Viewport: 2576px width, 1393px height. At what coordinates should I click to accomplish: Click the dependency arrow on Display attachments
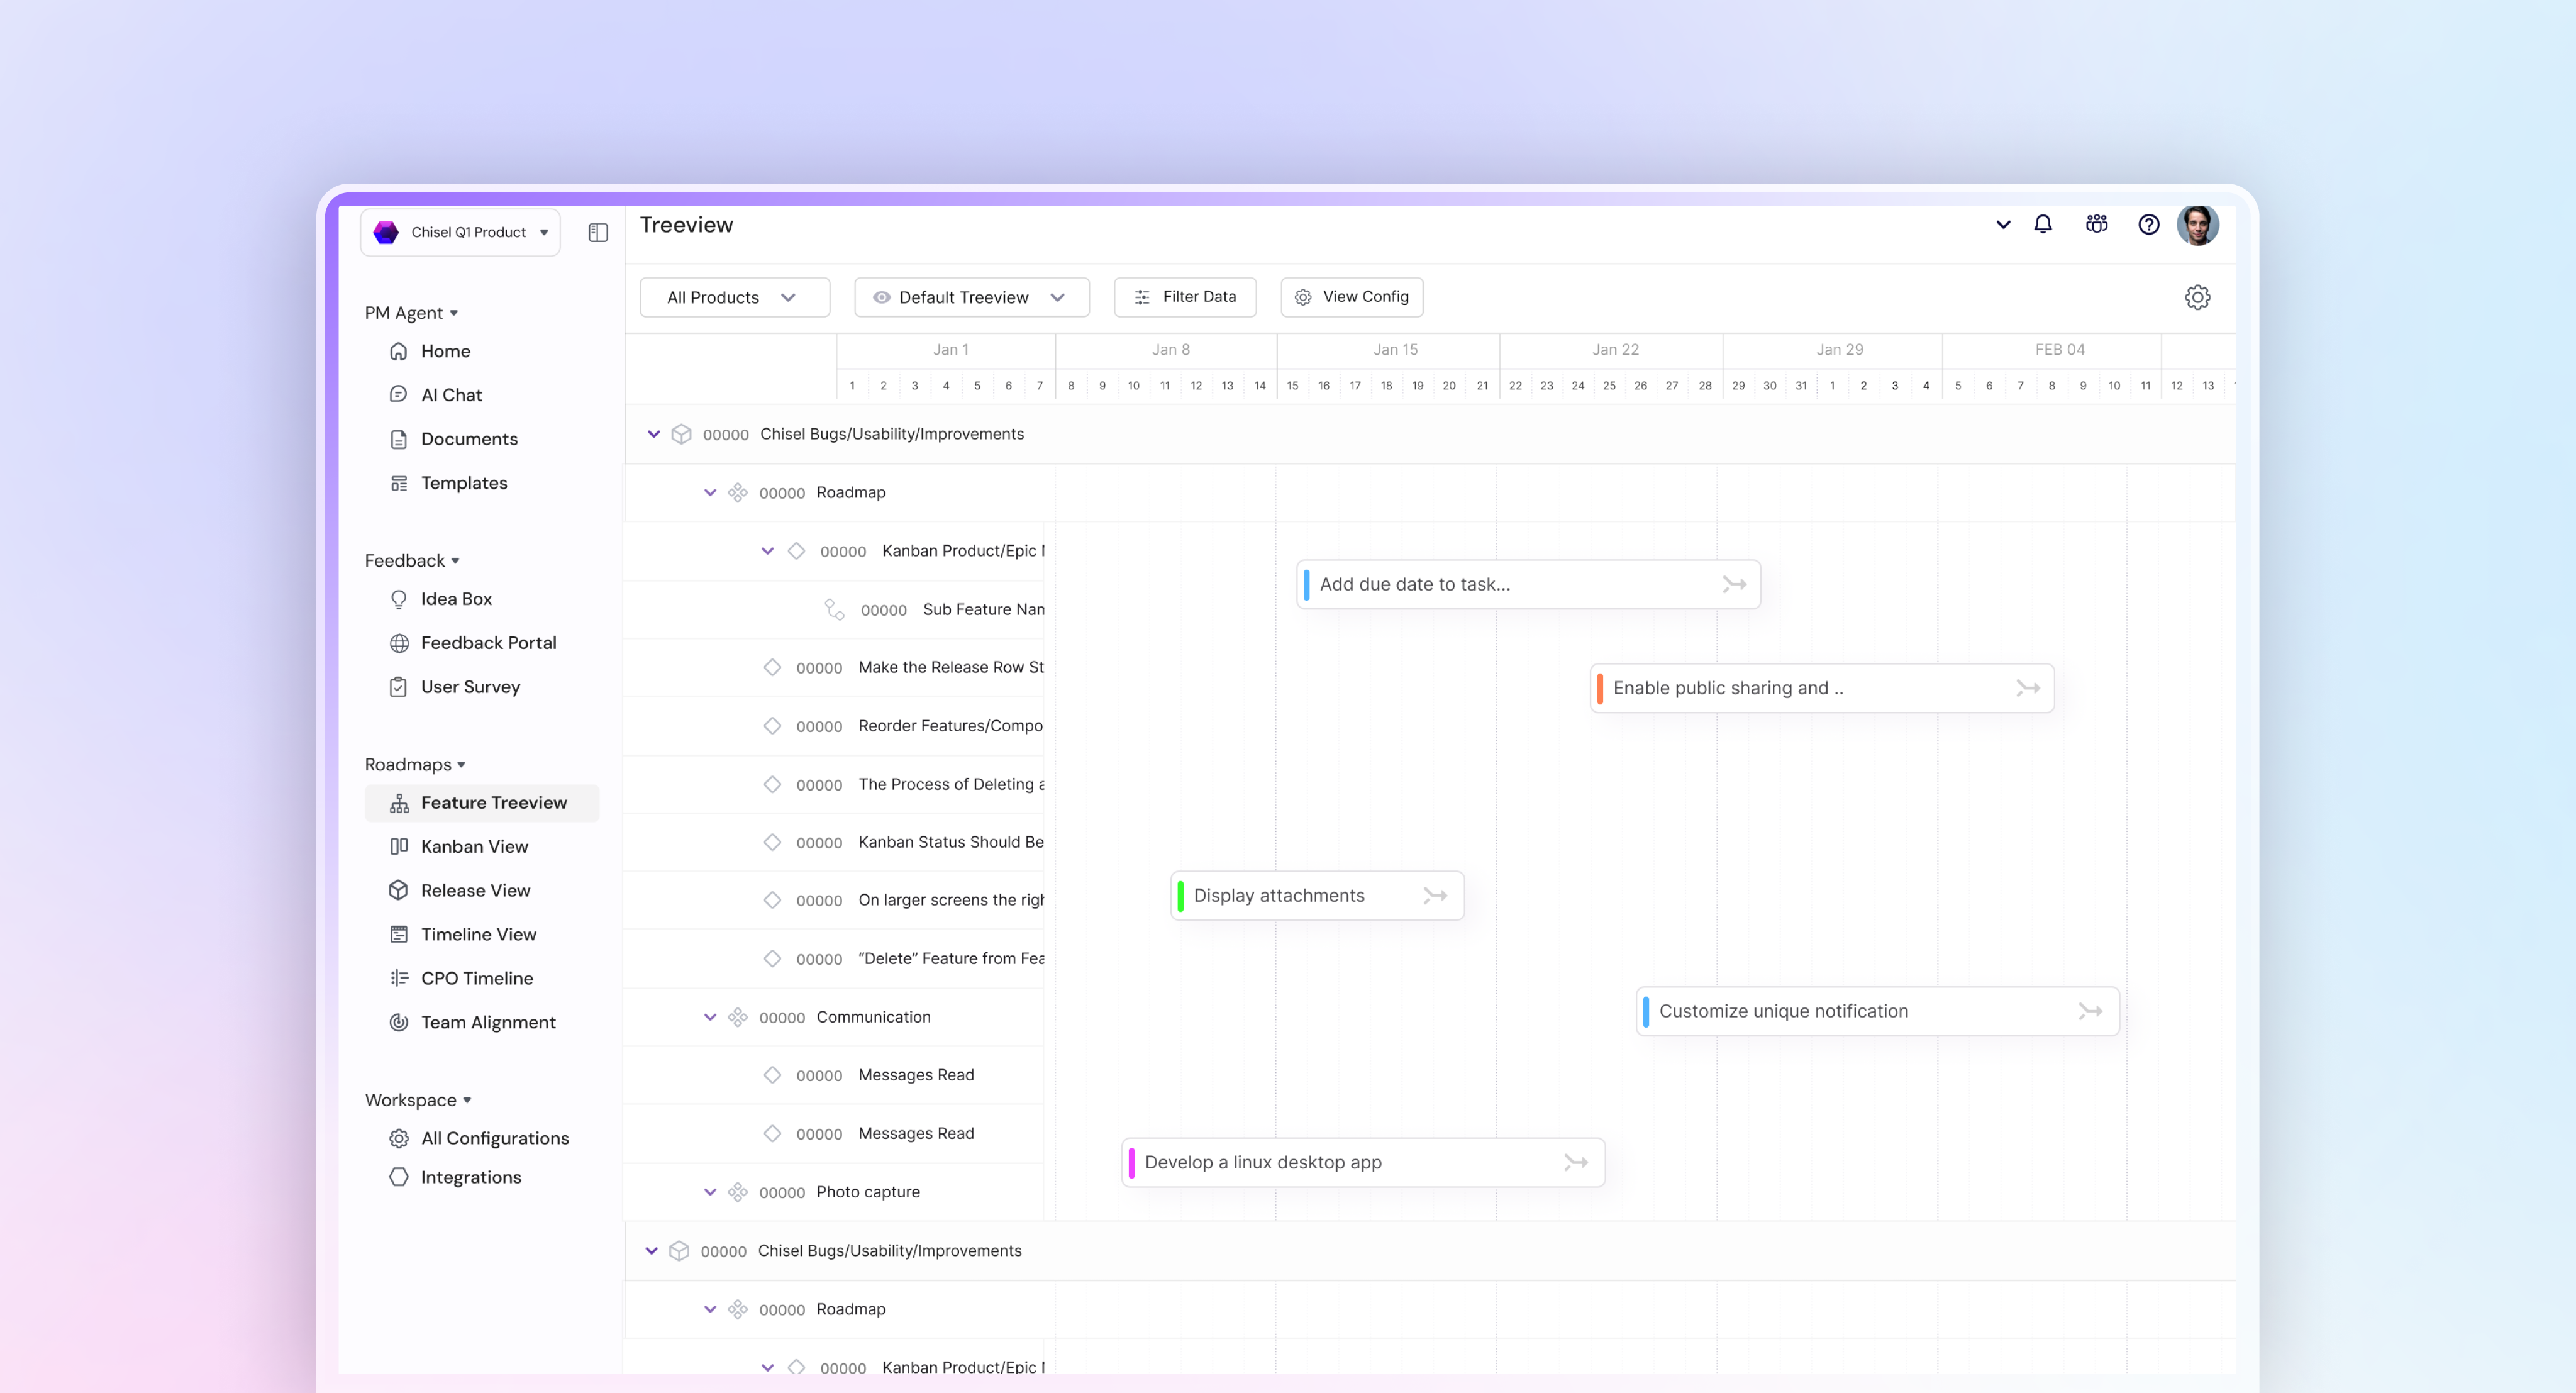click(x=1435, y=895)
